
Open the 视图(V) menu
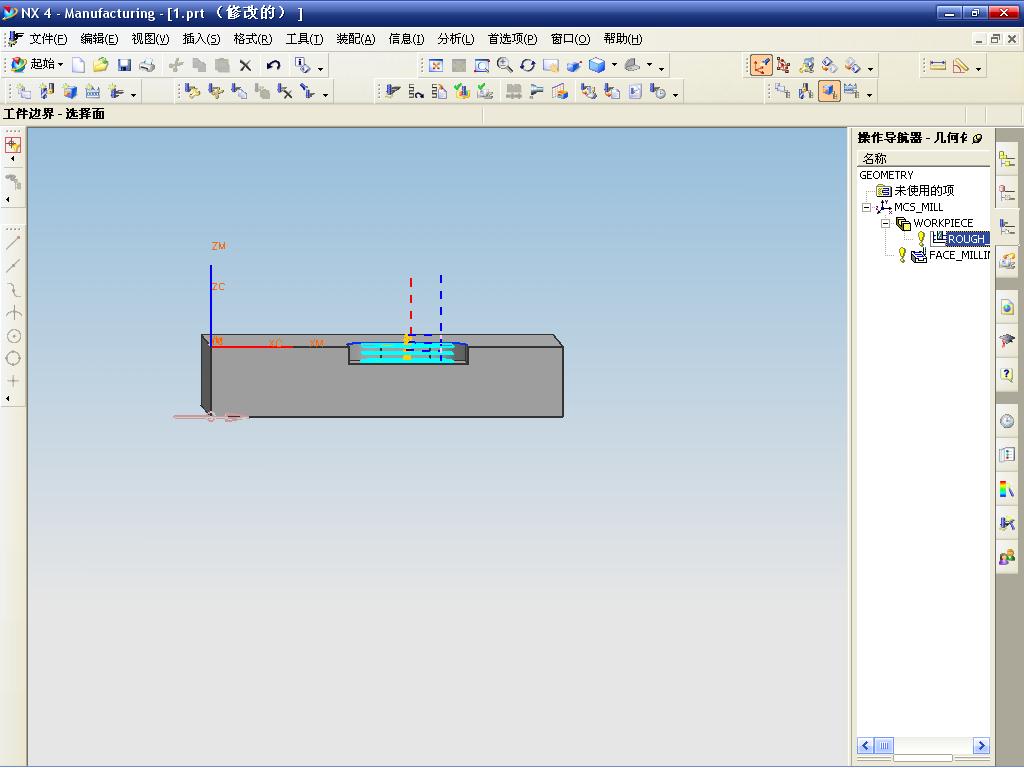click(150, 39)
